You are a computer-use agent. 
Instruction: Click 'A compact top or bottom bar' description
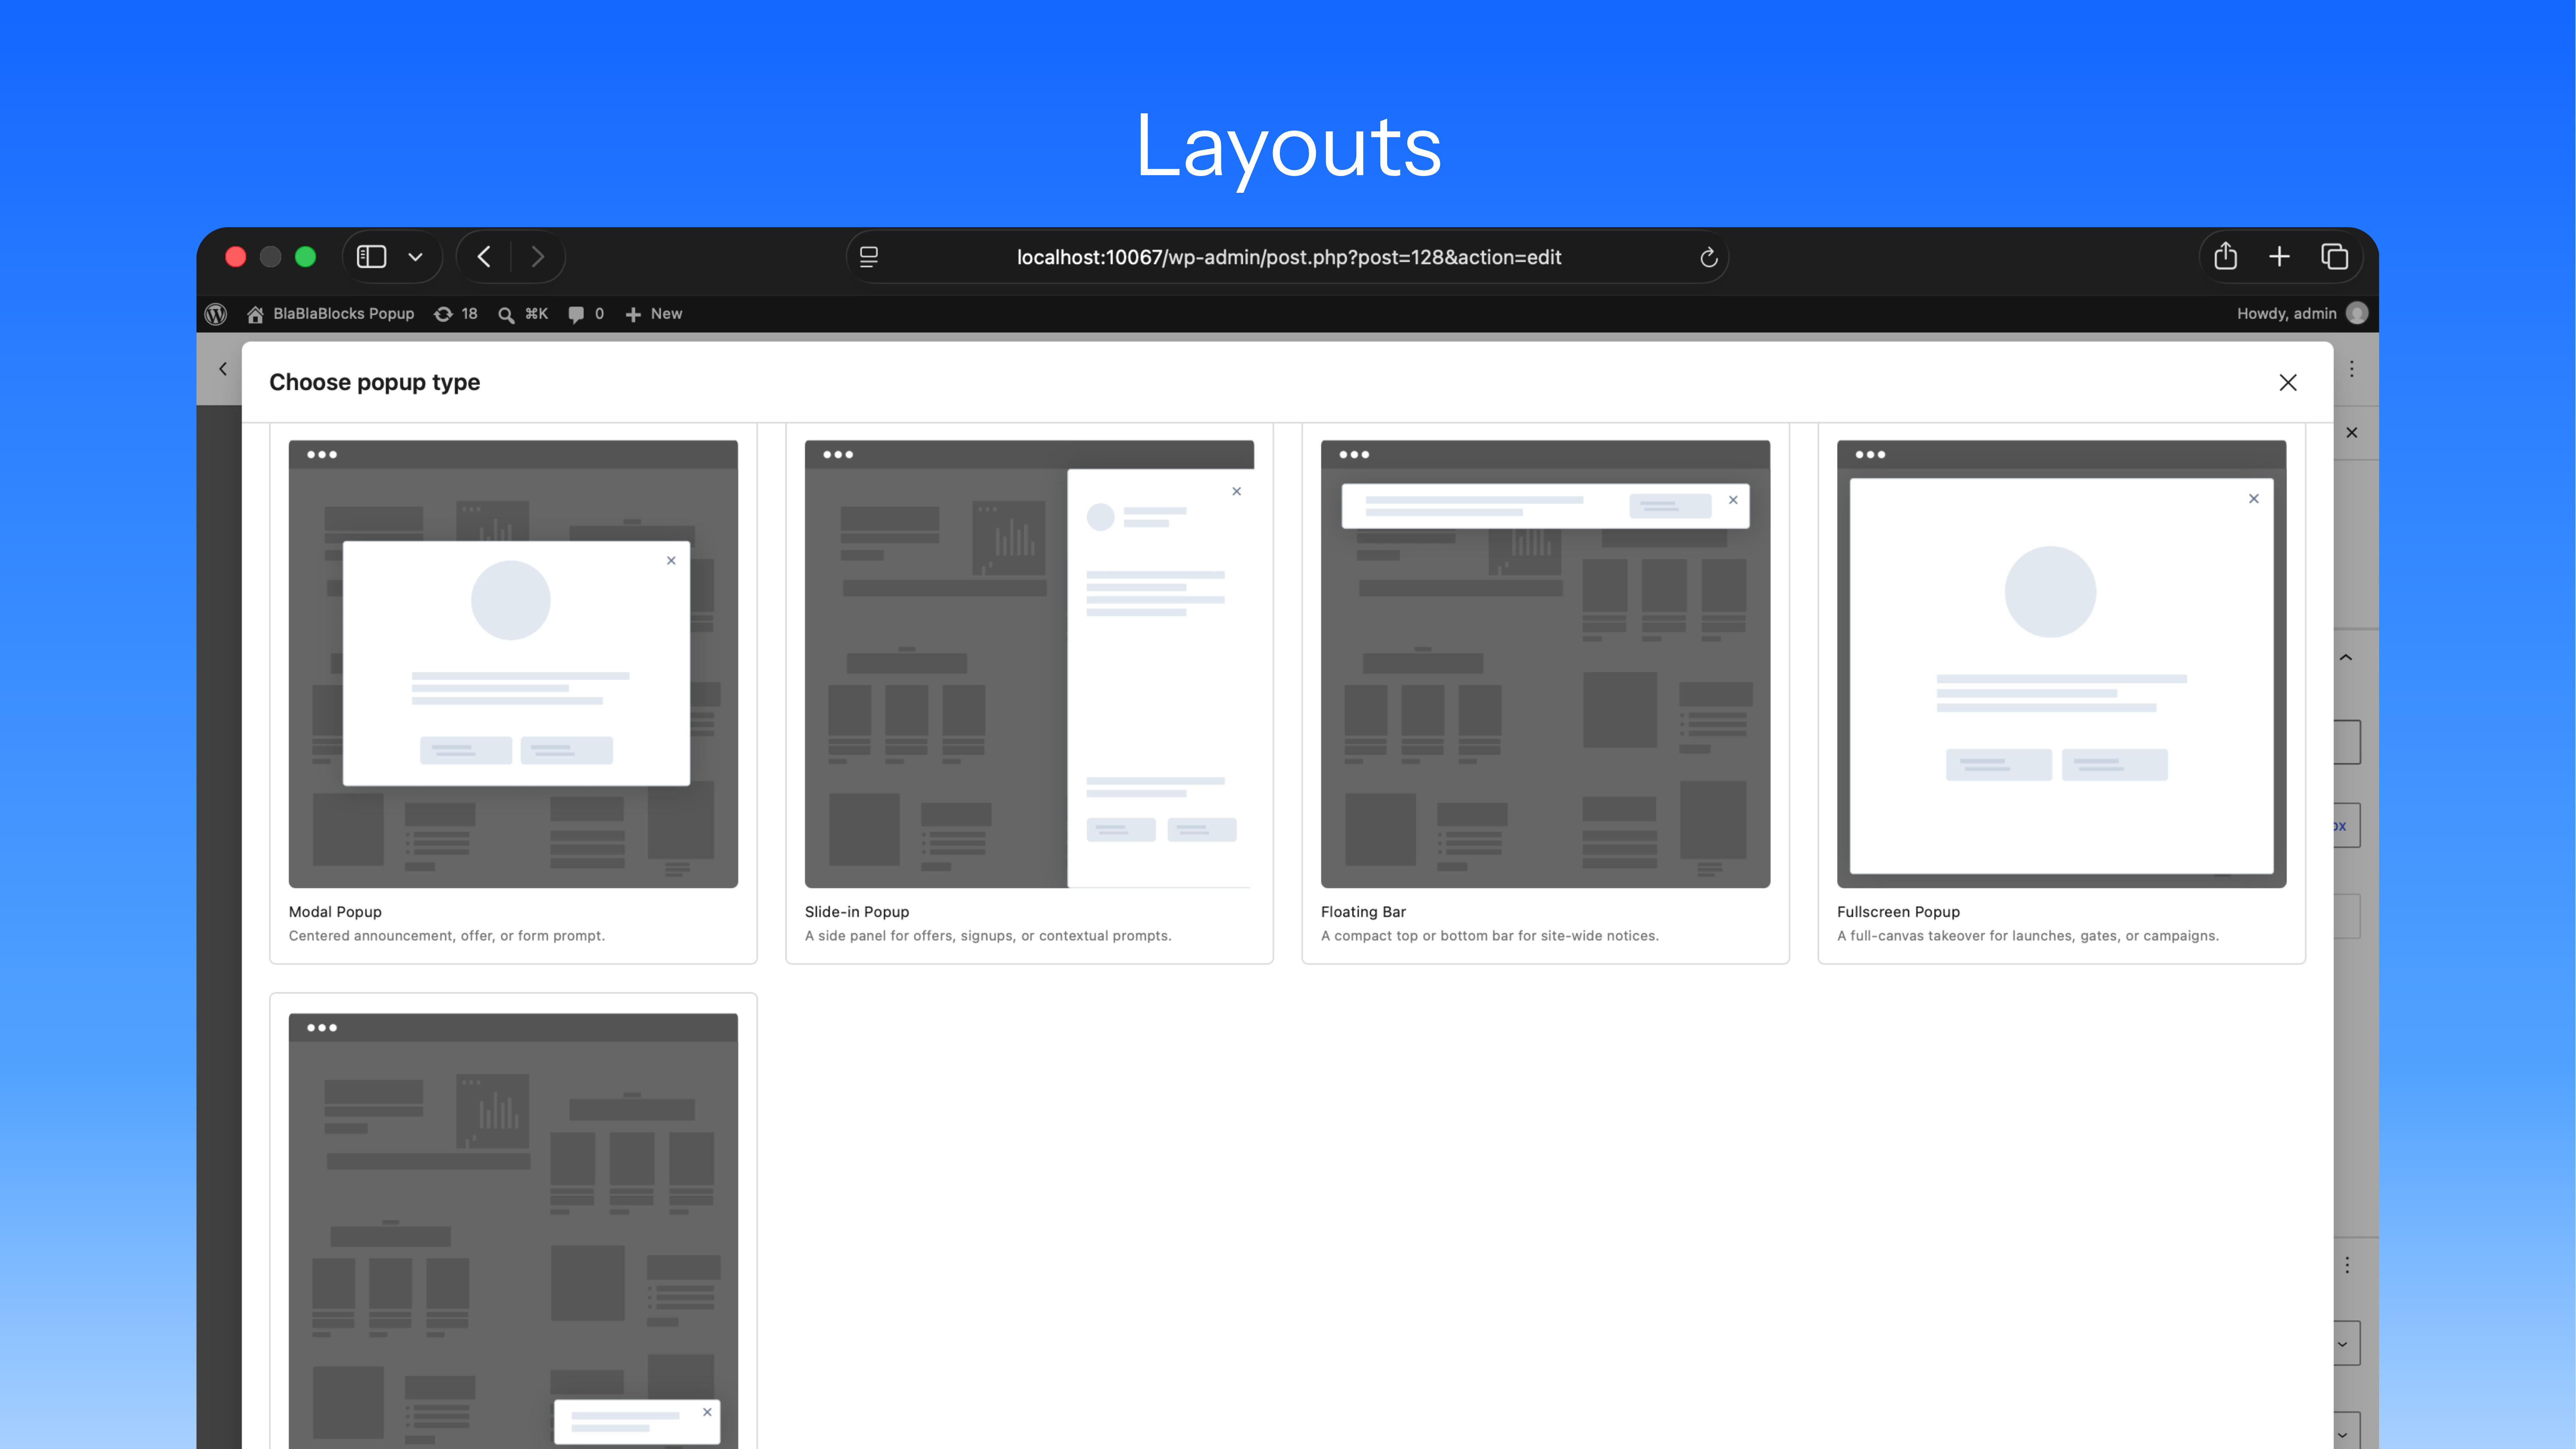click(1490, 935)
